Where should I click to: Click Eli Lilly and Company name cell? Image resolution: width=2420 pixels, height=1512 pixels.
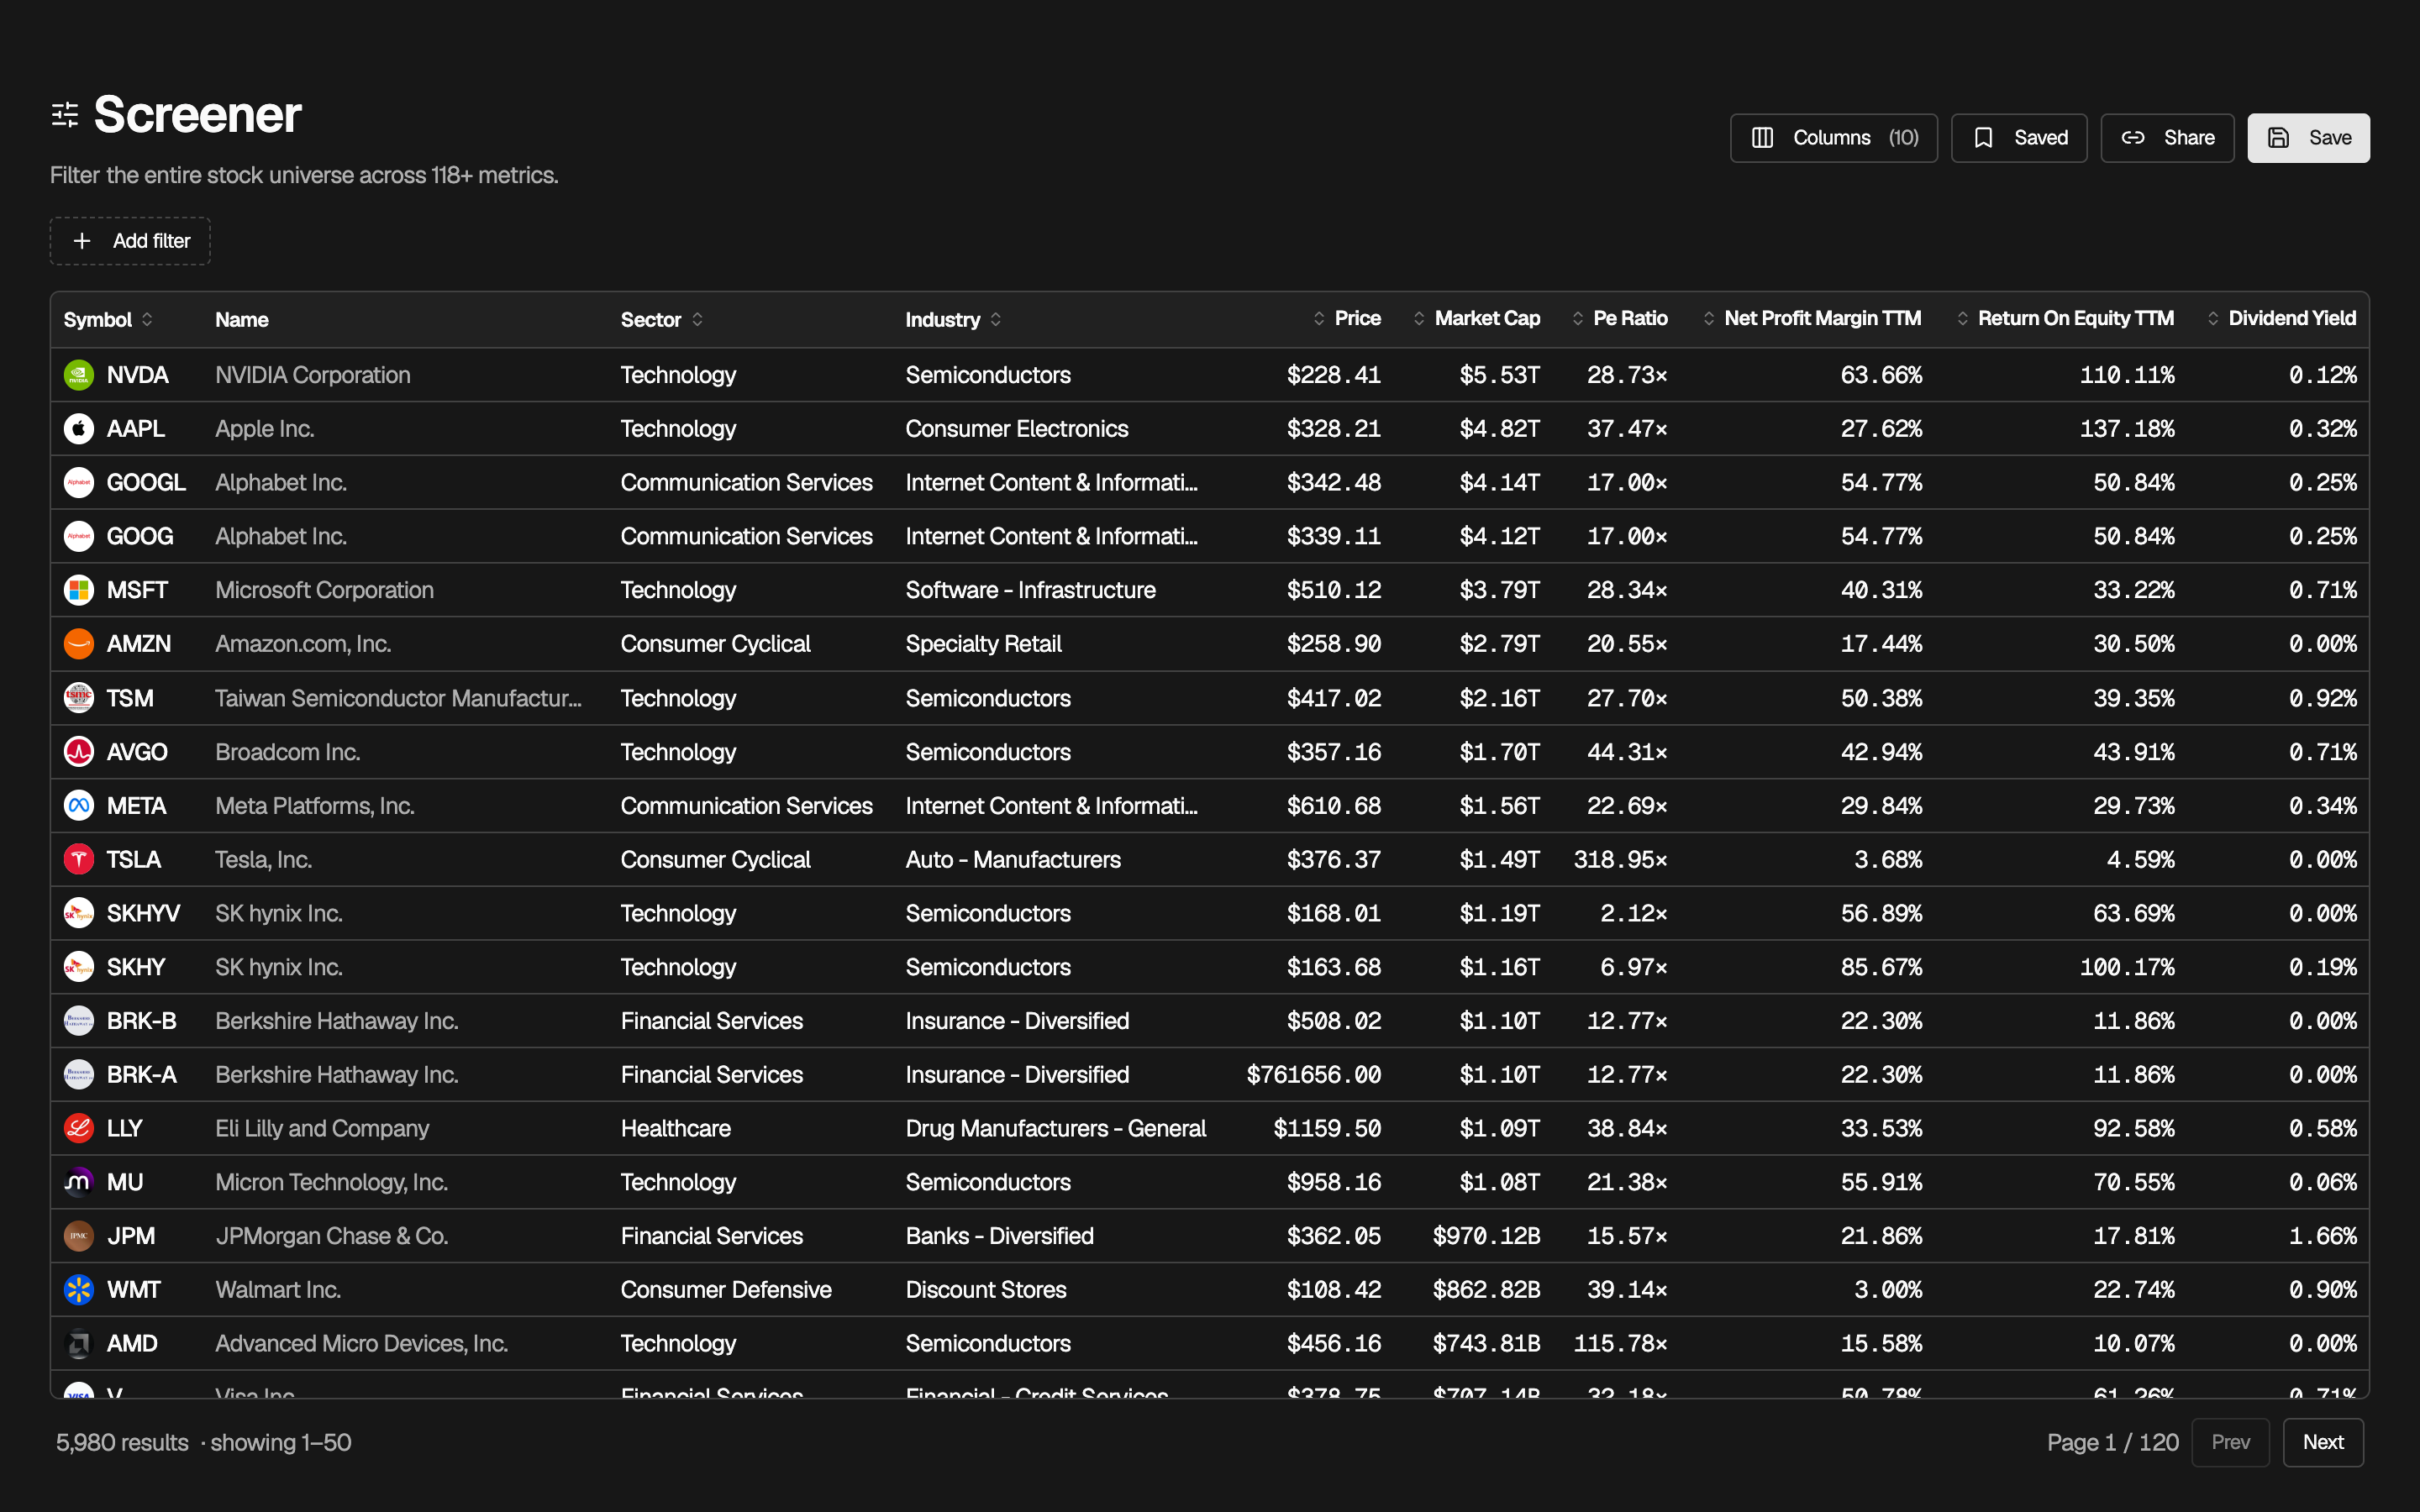[322, 1129]
